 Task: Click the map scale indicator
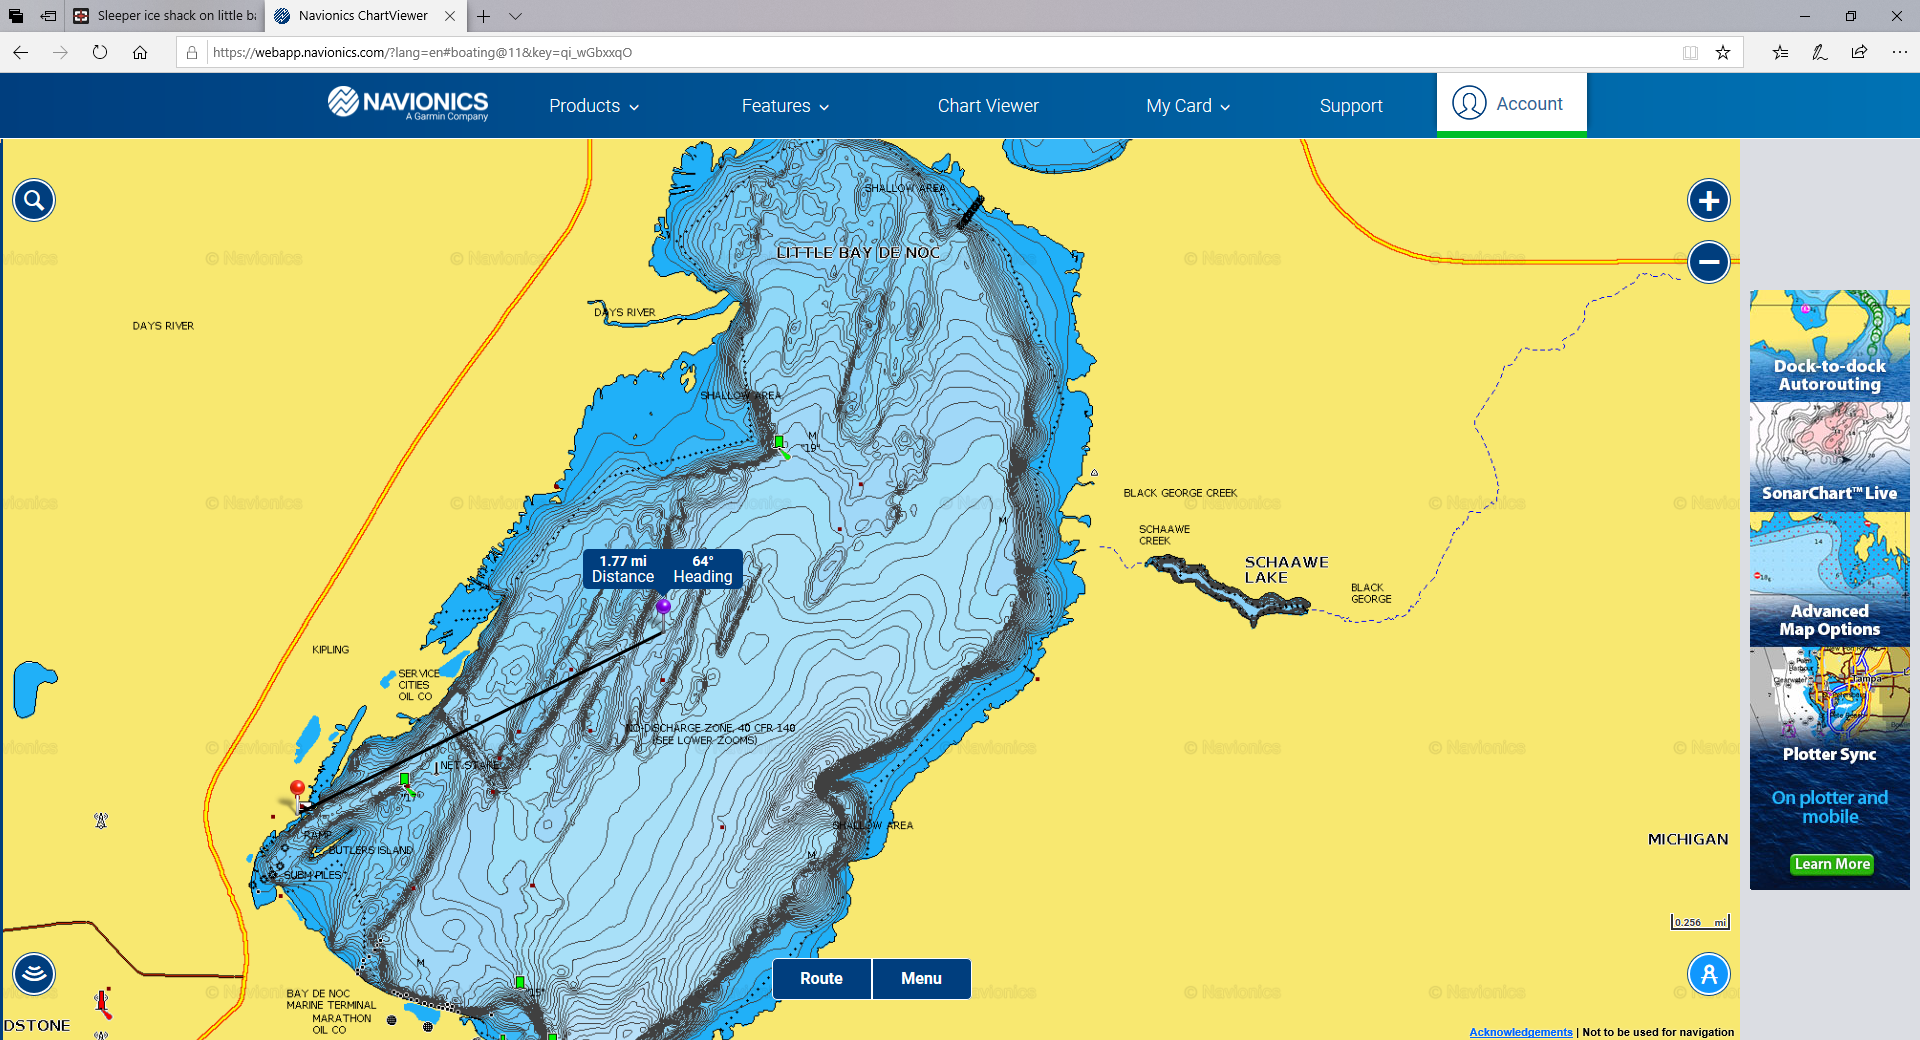1700,922
